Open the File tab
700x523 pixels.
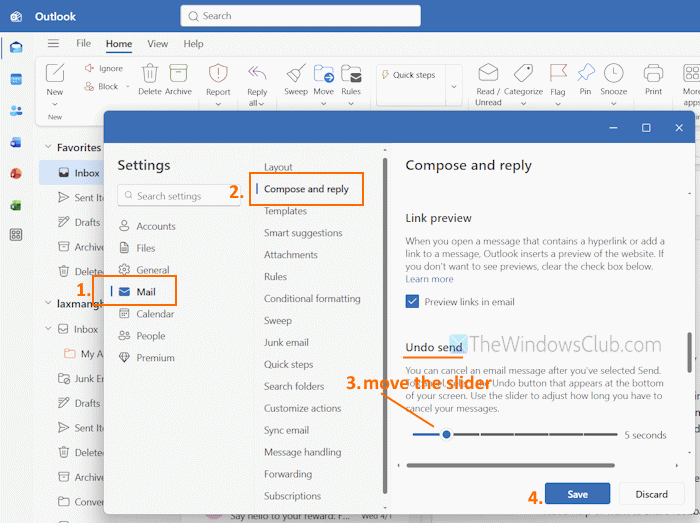[83, 43]
